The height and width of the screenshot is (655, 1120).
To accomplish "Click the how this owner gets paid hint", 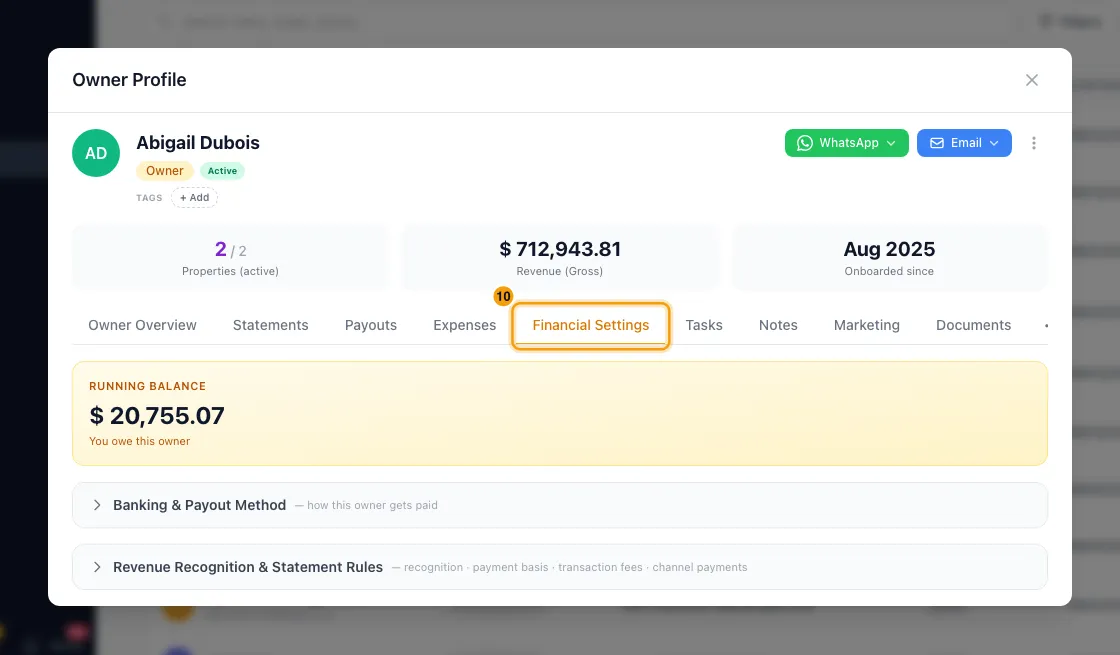I will coord(372,505).
